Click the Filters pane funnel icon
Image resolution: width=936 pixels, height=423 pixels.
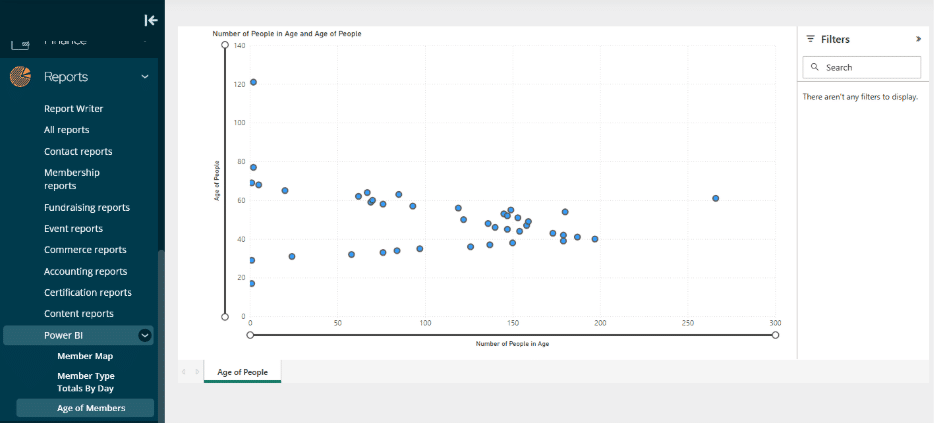[x=810, y=39]
